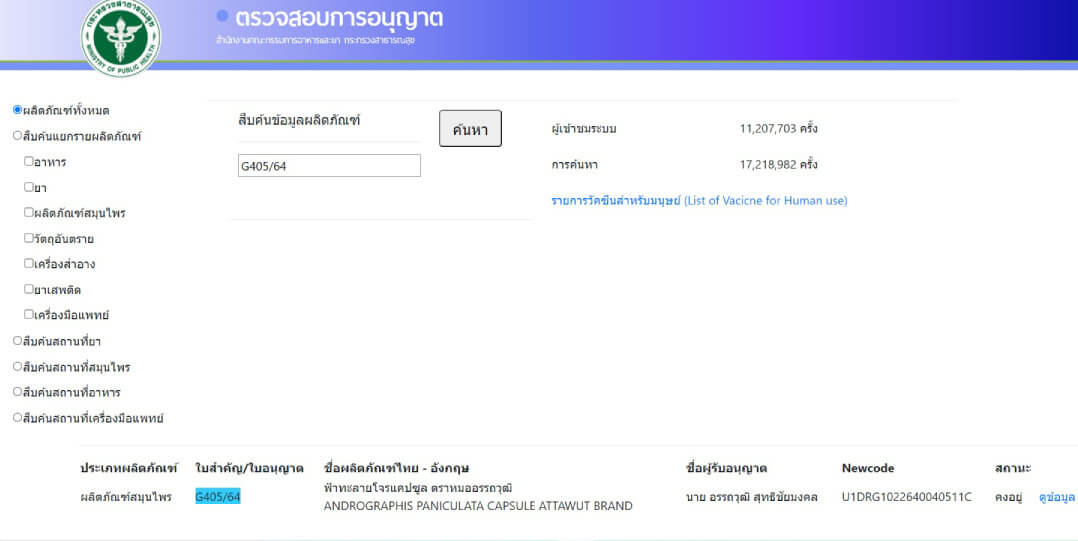Click the highlighted G405/64 license number

(218, 497)
